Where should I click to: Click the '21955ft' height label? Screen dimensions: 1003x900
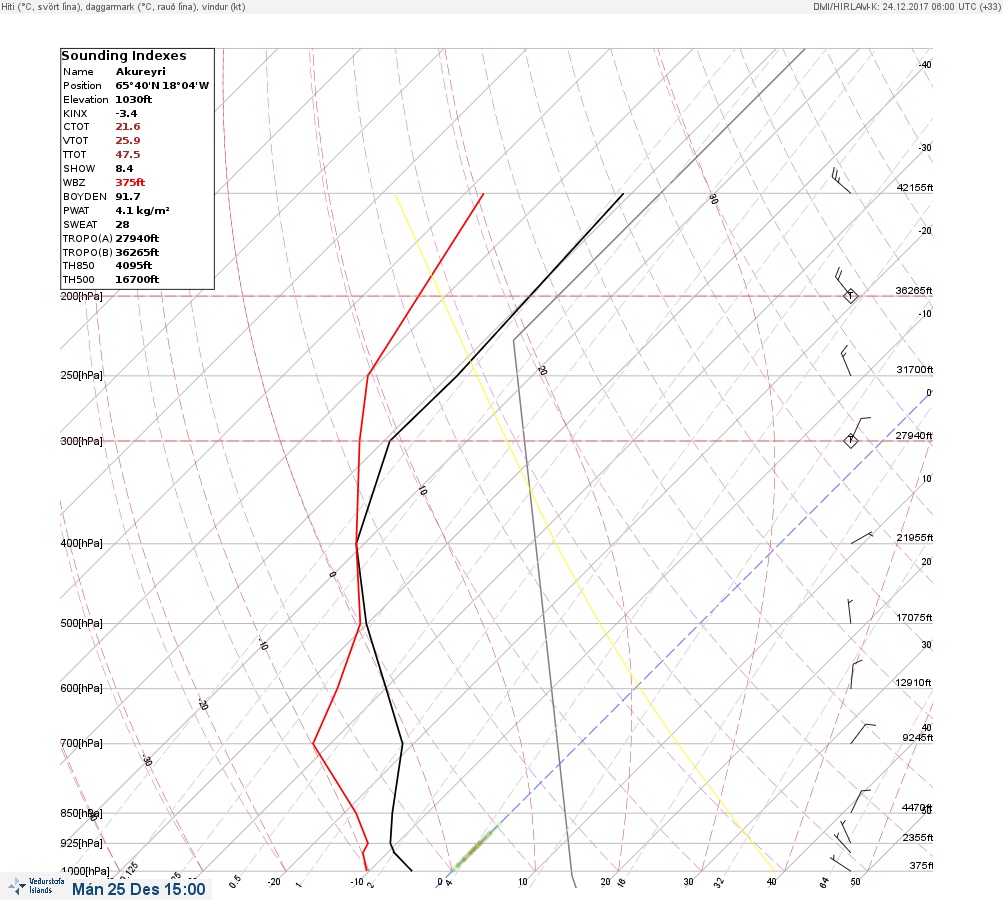click(915, 538)
